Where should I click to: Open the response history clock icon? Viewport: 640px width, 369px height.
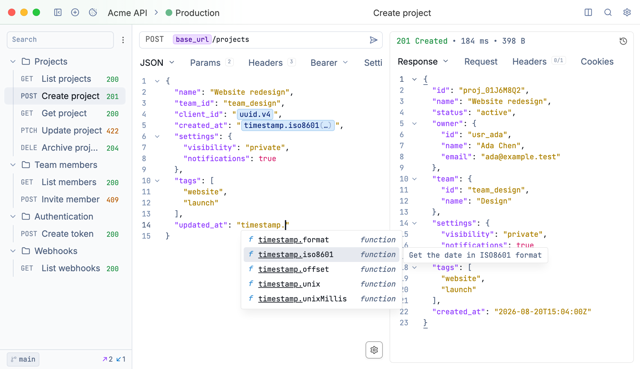(x=623, y=41)
